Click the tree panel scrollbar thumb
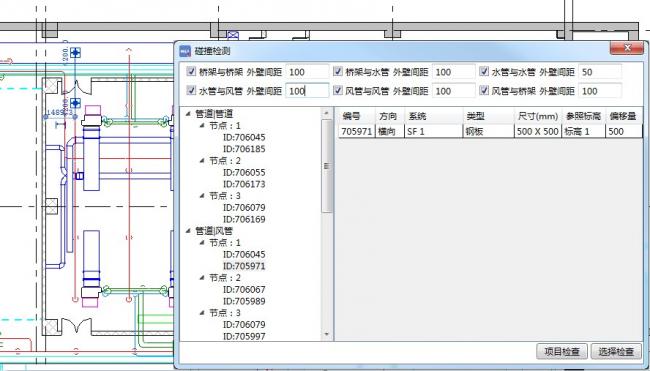This screenshot has width=650, height=371. click(327, 166)
